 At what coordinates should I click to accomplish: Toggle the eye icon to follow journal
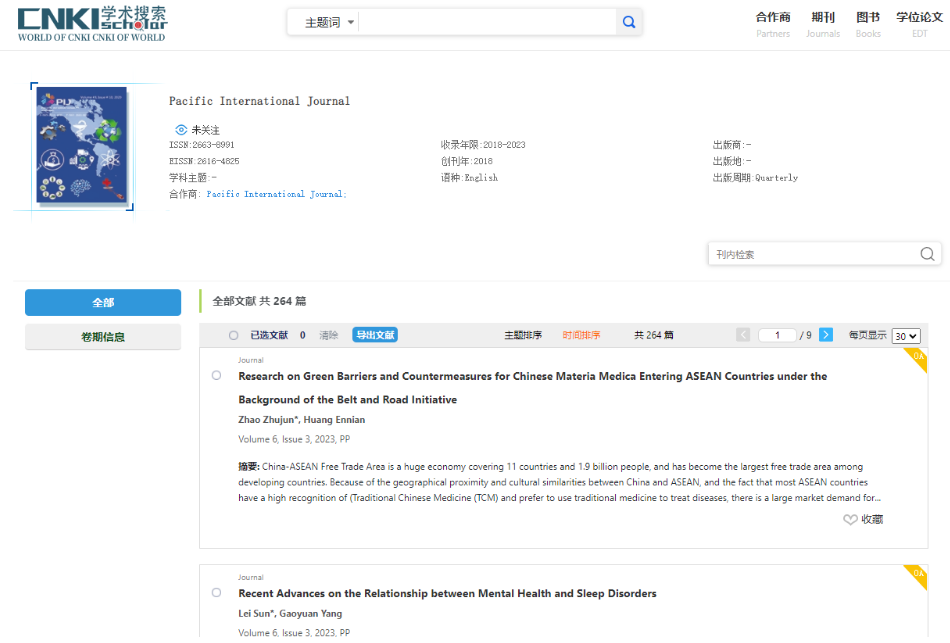[x=181, y=130]
